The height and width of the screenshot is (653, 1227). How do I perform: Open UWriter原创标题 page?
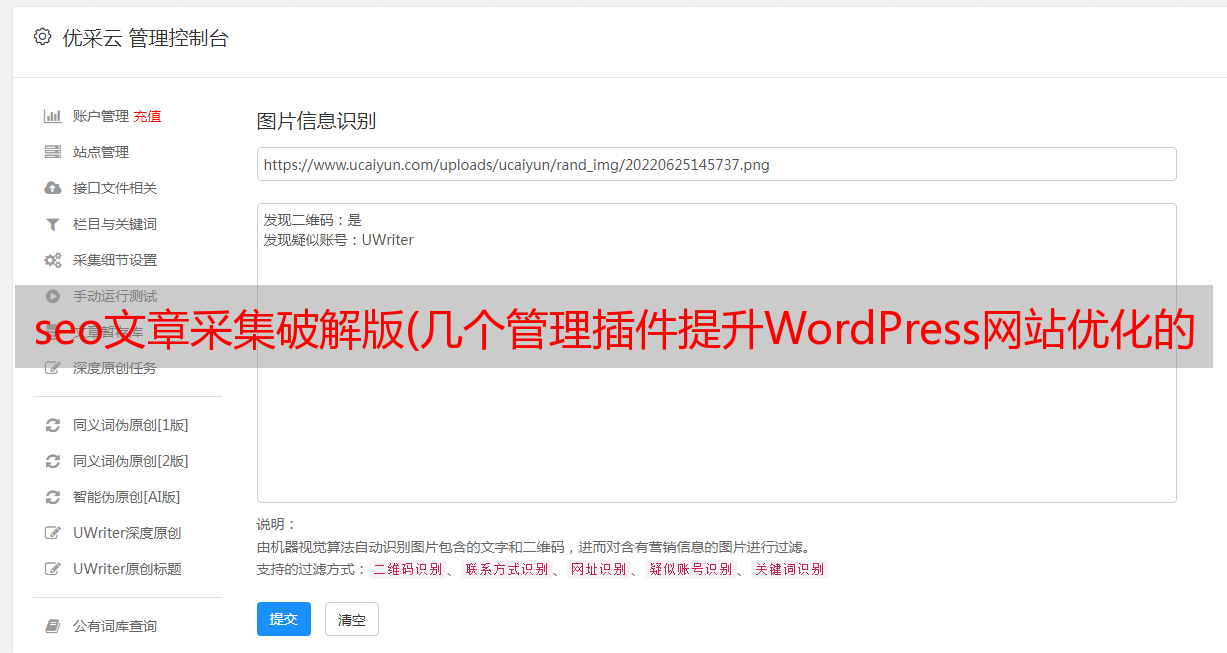tap(127, 569)
